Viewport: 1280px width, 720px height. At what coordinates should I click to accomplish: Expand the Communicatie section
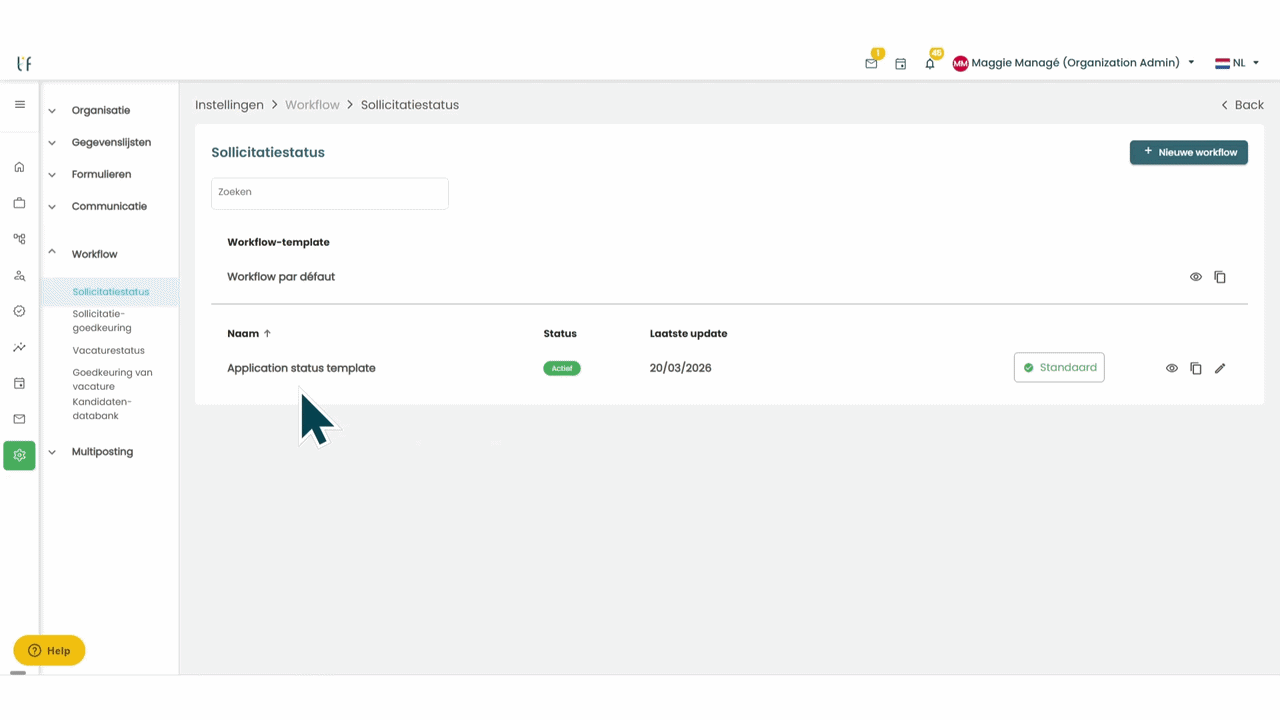click(x=109, y=206)
